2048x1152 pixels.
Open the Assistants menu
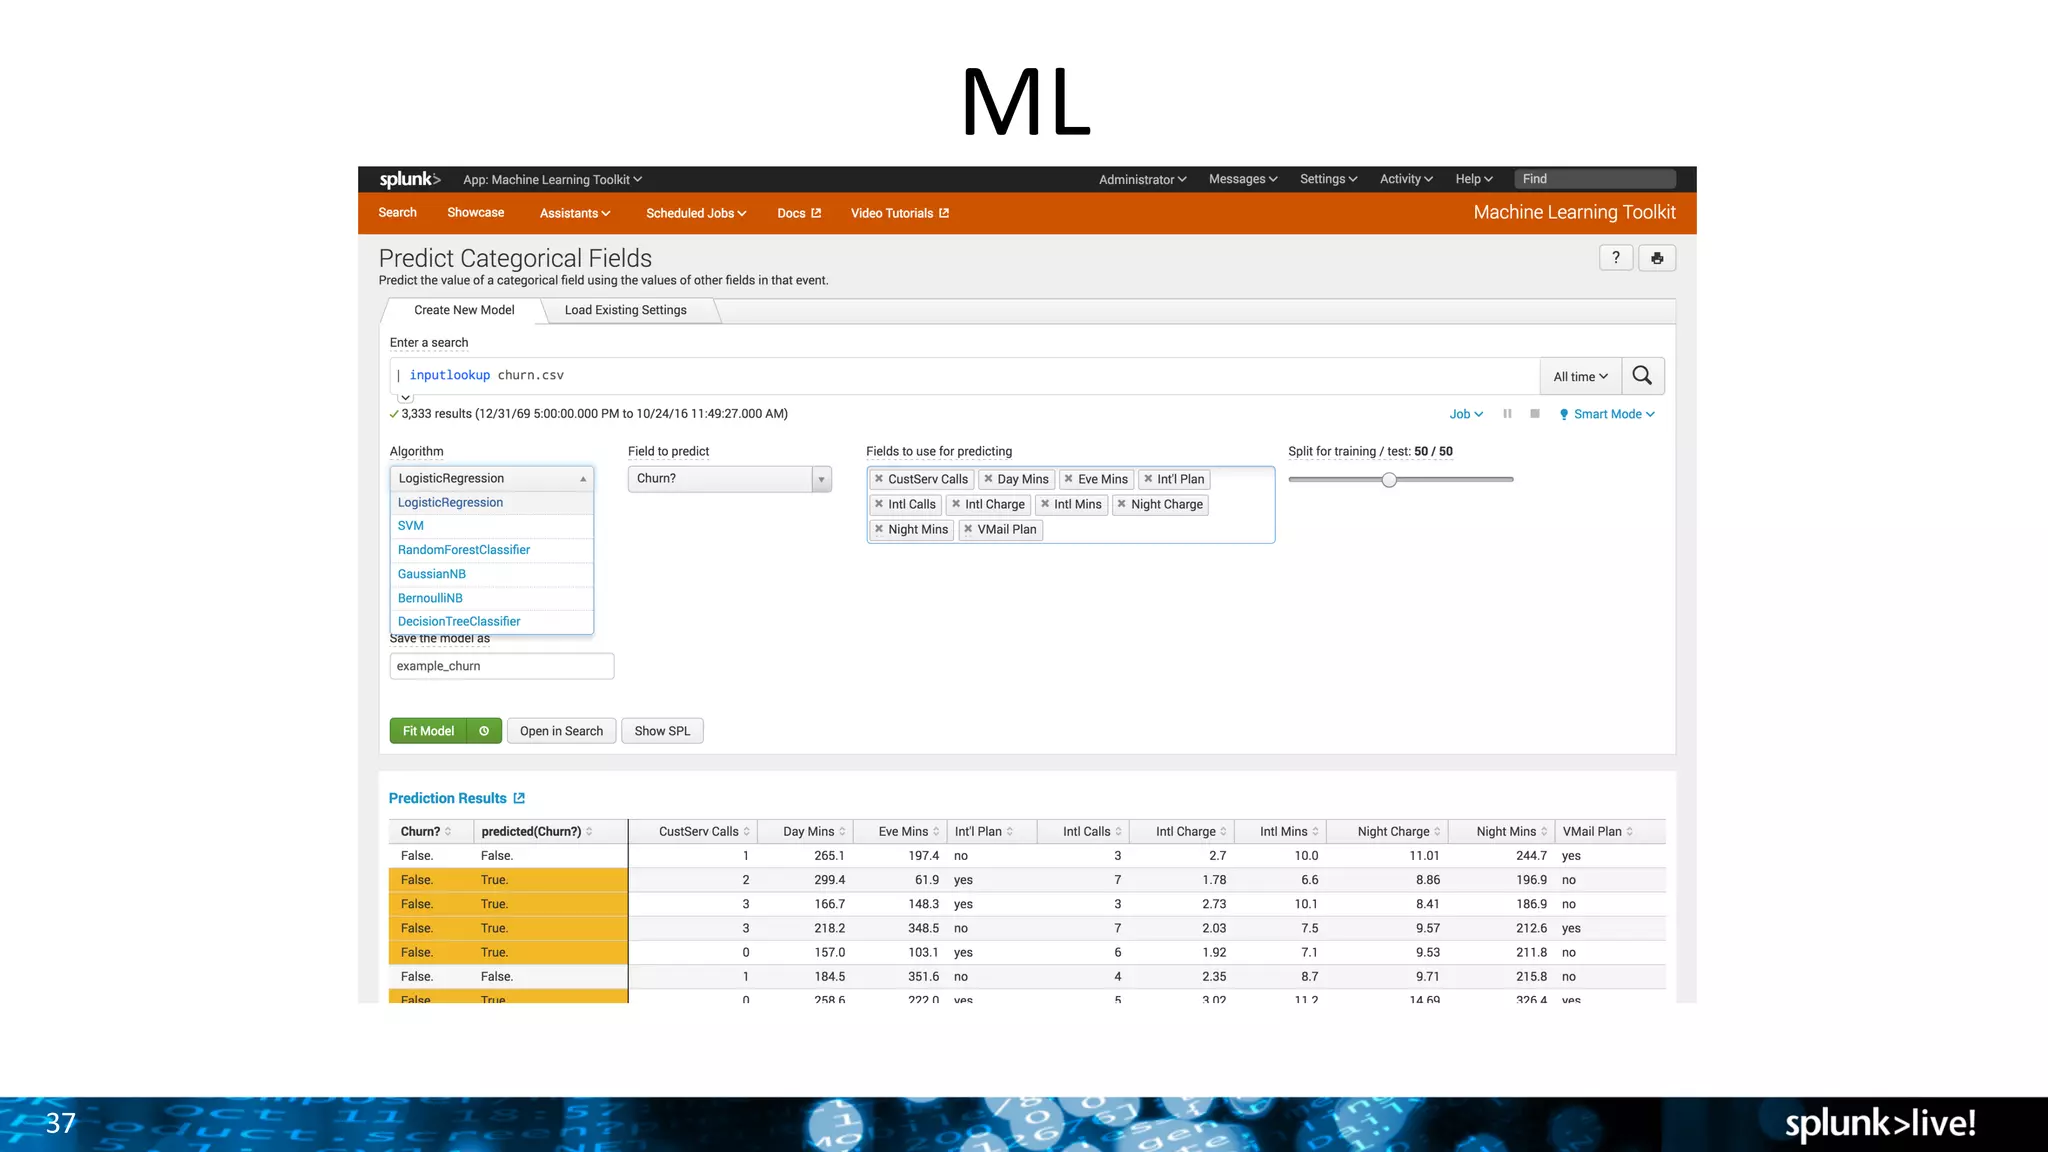tap(574, 213)
